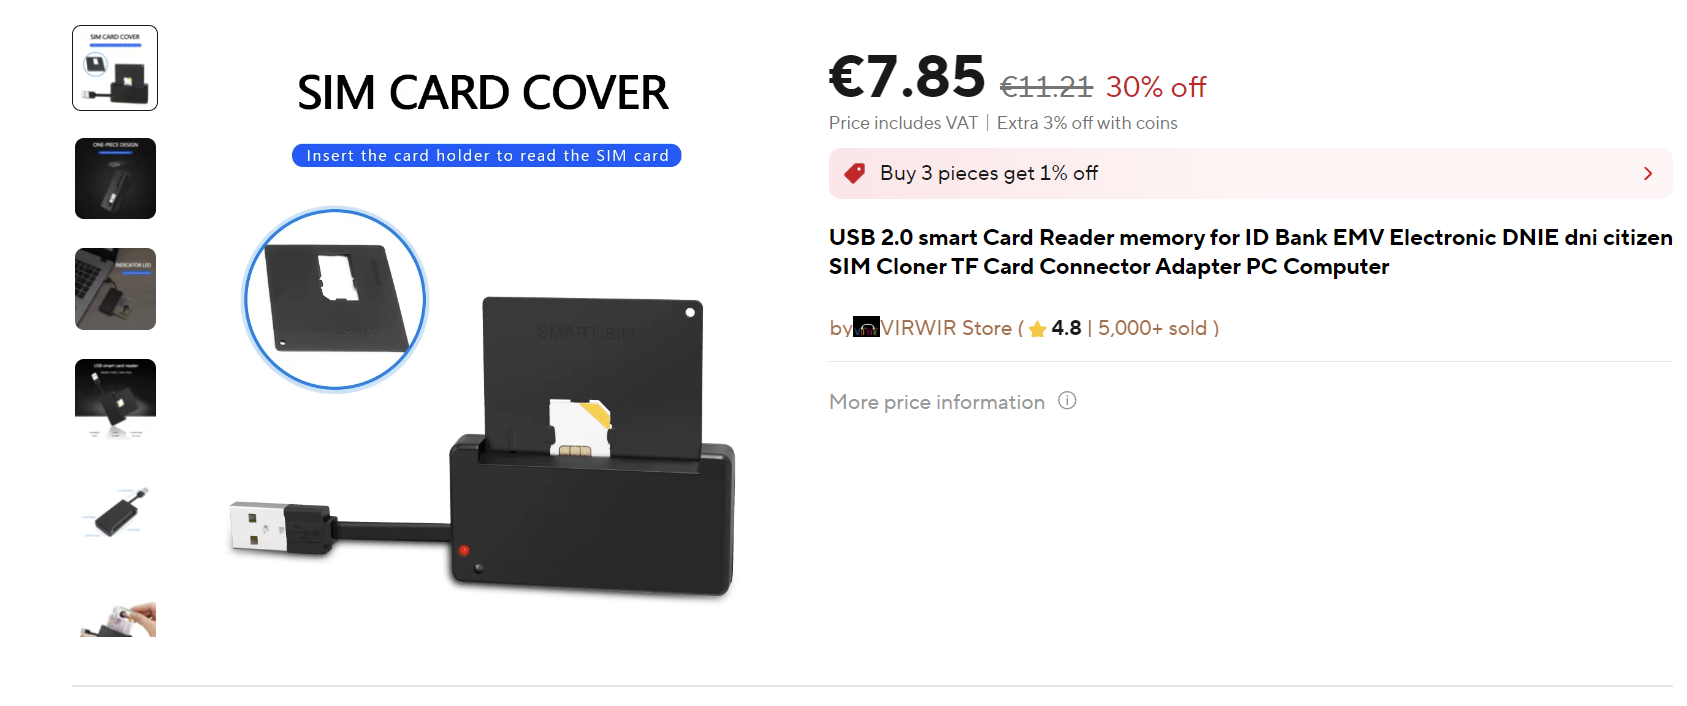Select the SIM CARD COVER thumbnail

[x=115, y=68]
